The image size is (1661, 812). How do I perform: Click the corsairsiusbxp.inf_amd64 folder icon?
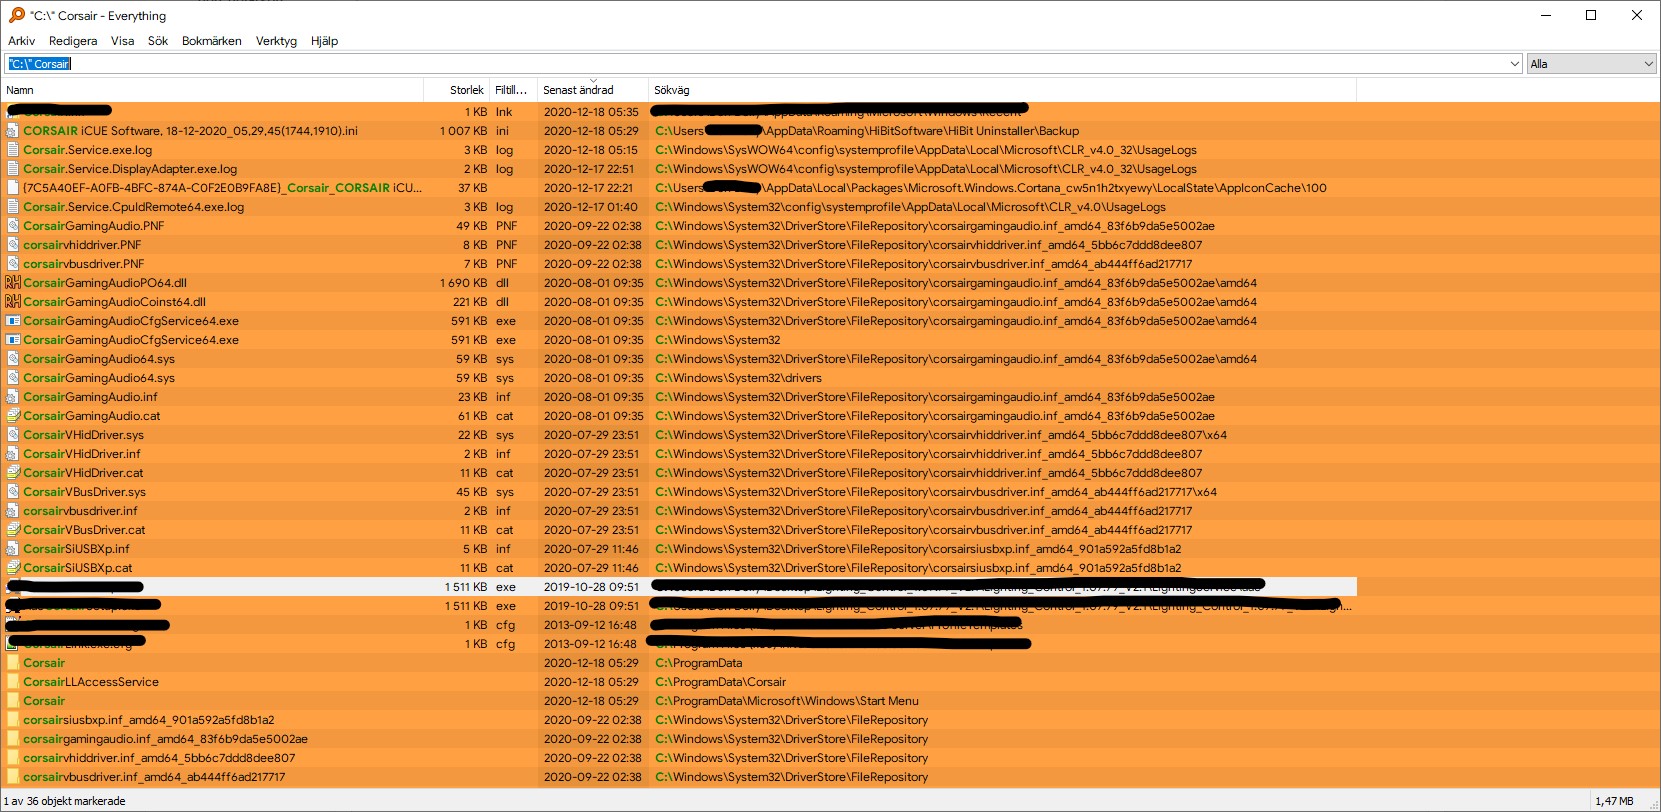point(13,720)
